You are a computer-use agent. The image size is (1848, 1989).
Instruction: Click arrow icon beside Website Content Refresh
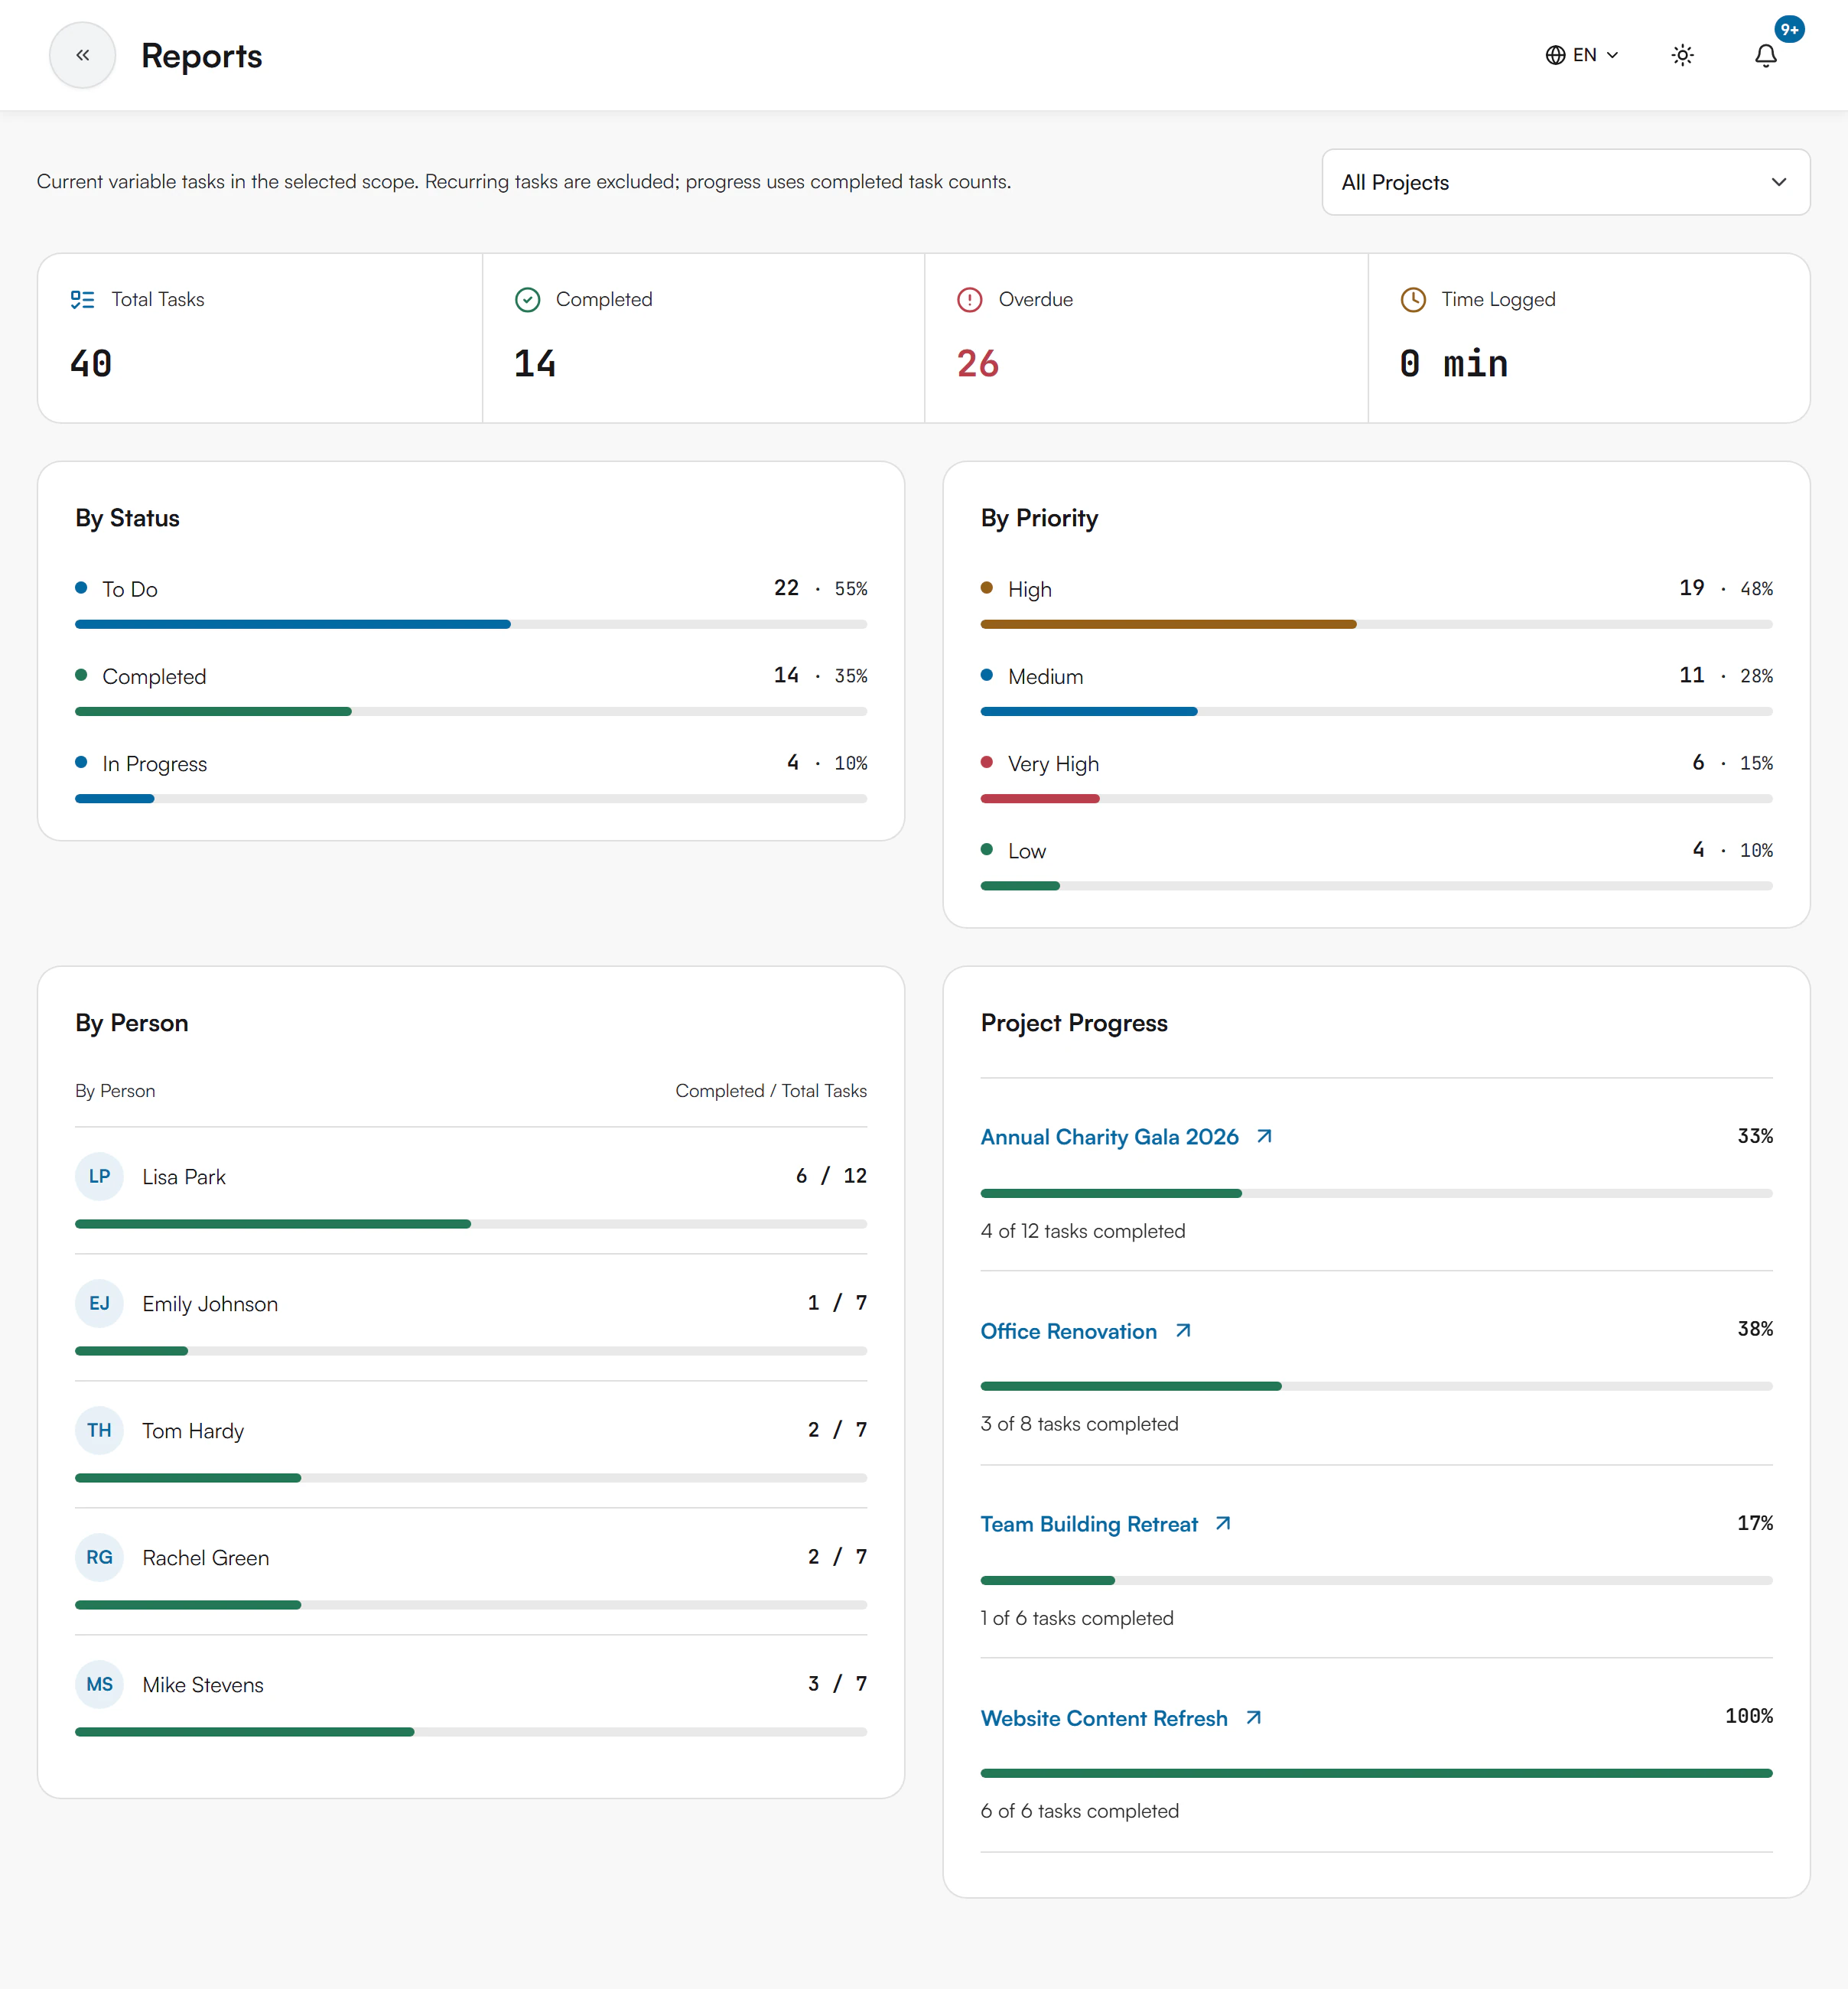(x=1253, y=1717)
